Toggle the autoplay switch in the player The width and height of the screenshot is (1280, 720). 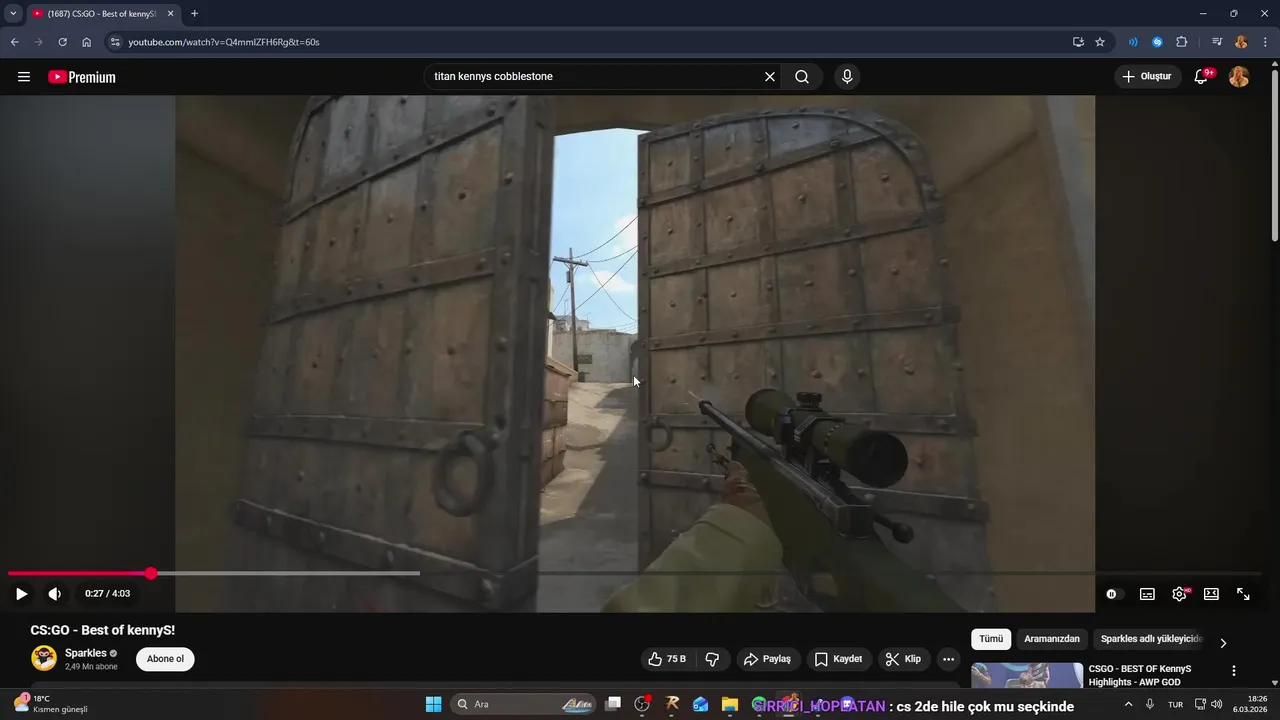1113,594
